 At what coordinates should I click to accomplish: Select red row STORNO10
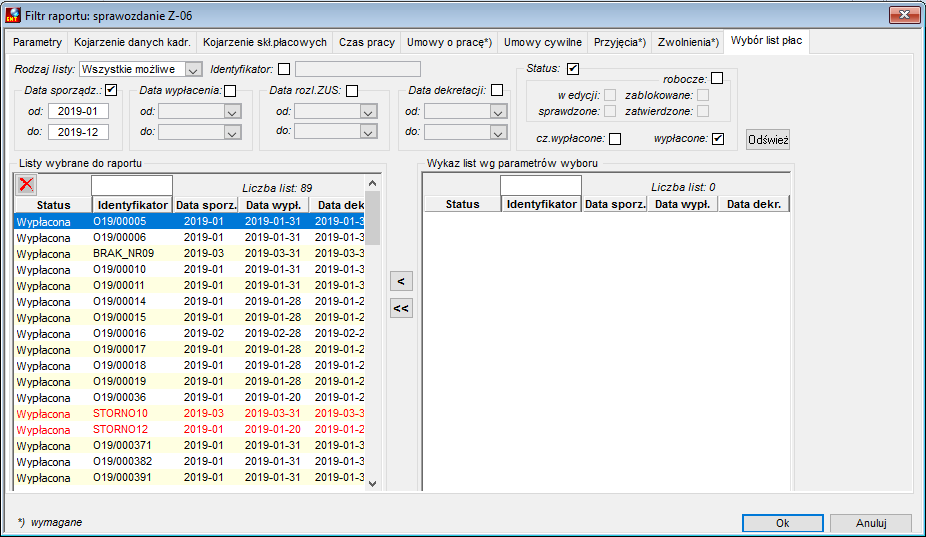[x=190, y=414]
